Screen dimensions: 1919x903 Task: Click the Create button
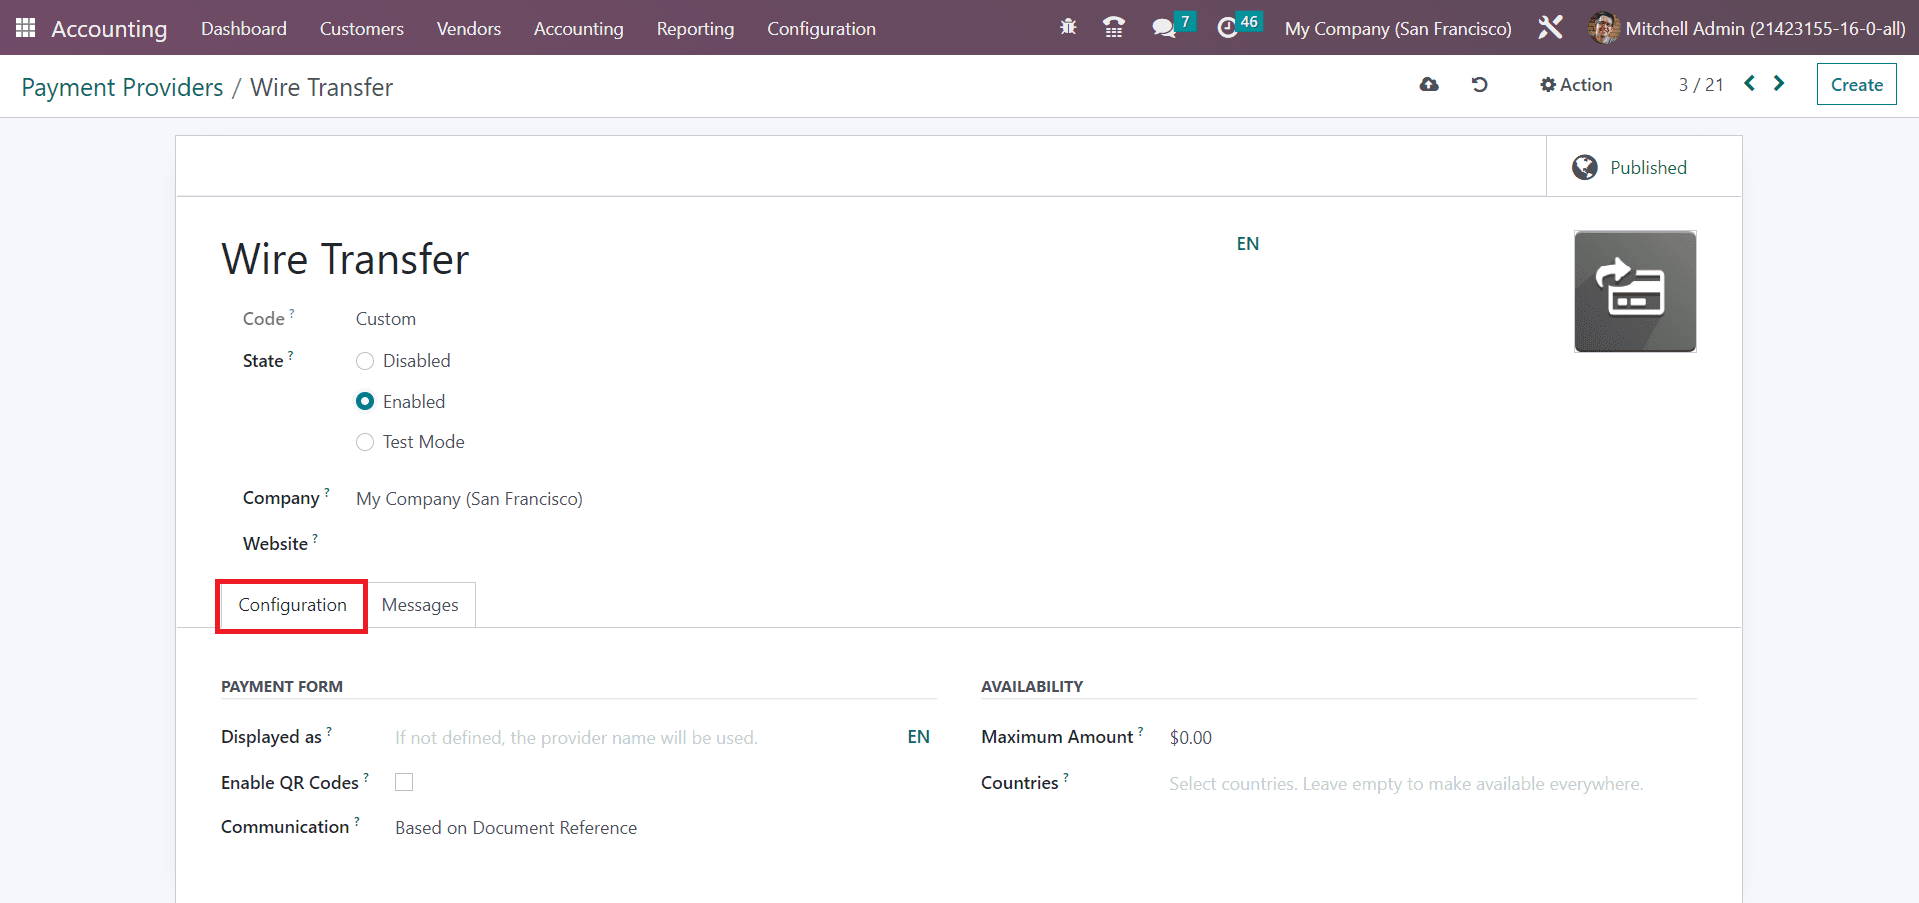coord(1857,85)
